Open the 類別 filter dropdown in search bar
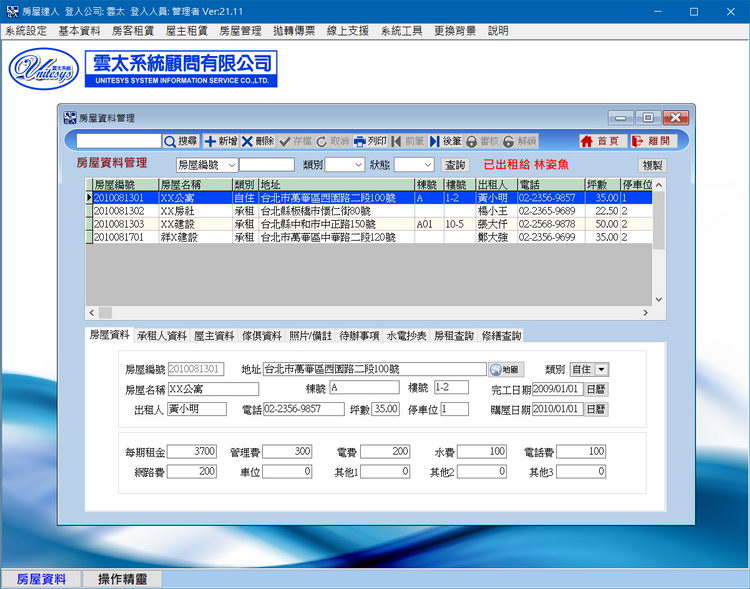This screenshot has height=589, width=750. pyautogui.click(x=358, y=165)
